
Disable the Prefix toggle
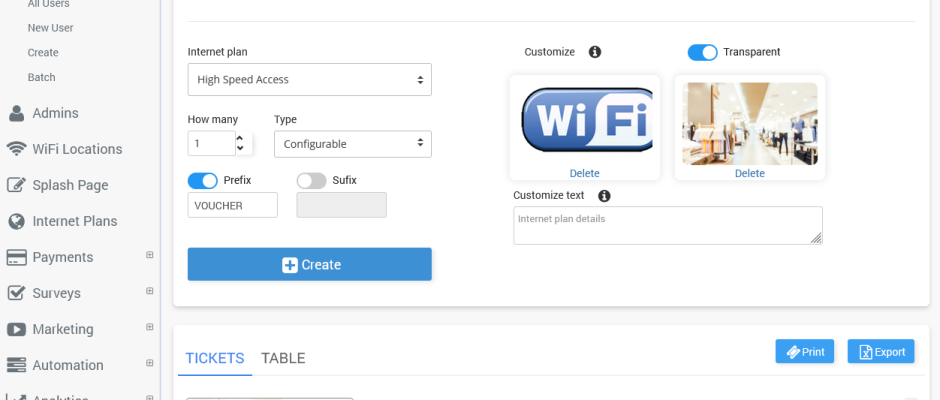(x=203, y=181)
